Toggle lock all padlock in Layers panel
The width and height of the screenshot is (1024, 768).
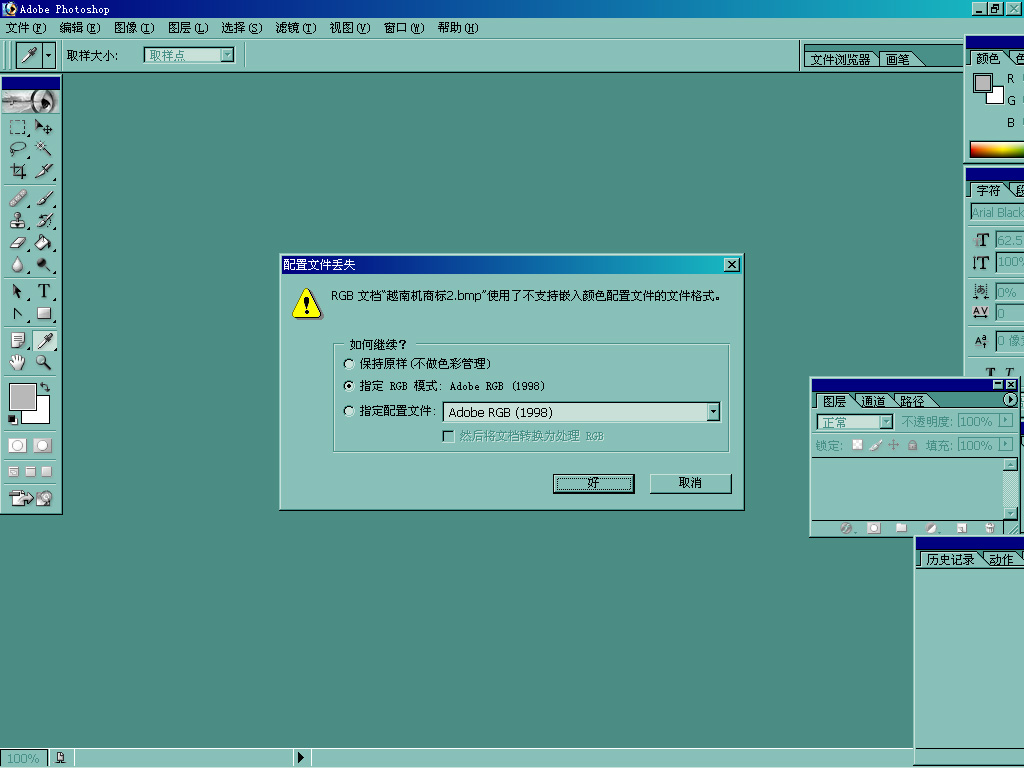pos(912,445)
